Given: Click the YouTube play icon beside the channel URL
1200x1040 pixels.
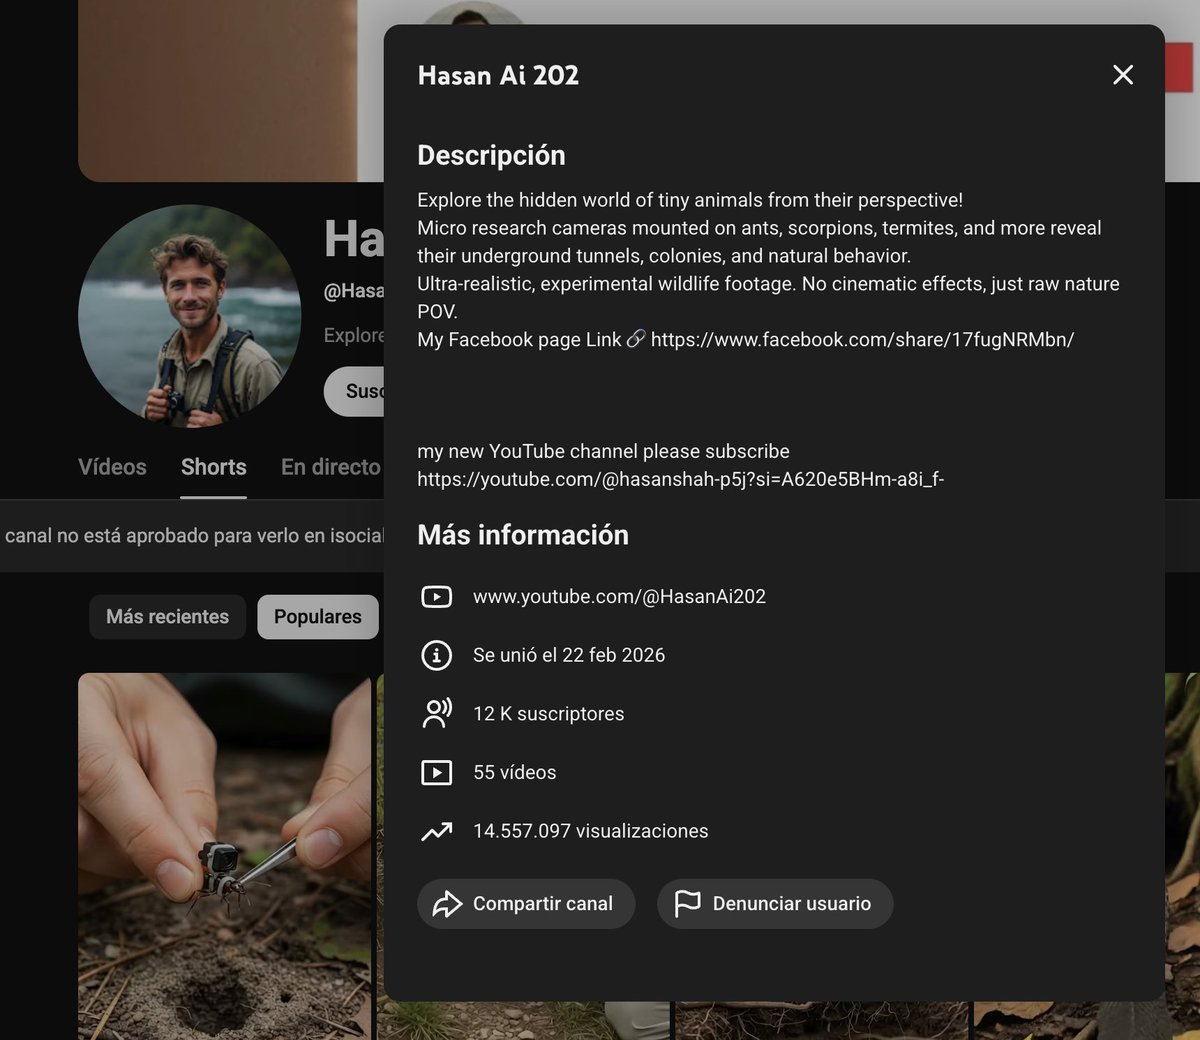Looking at the screenshot, I should point(437,597).
